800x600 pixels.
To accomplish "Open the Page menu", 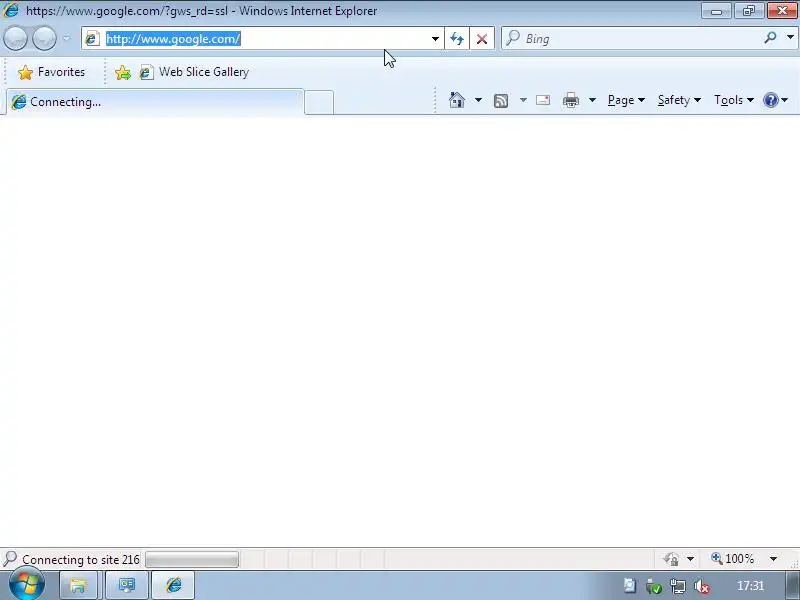I will tap(626, 100).
